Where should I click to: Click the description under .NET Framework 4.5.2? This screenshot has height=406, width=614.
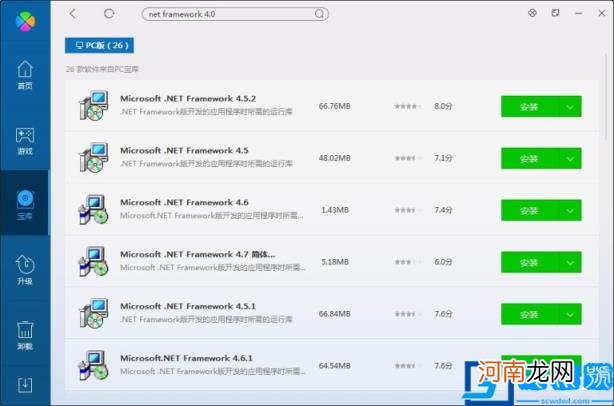pyautogui.click(x=206, y=112)
